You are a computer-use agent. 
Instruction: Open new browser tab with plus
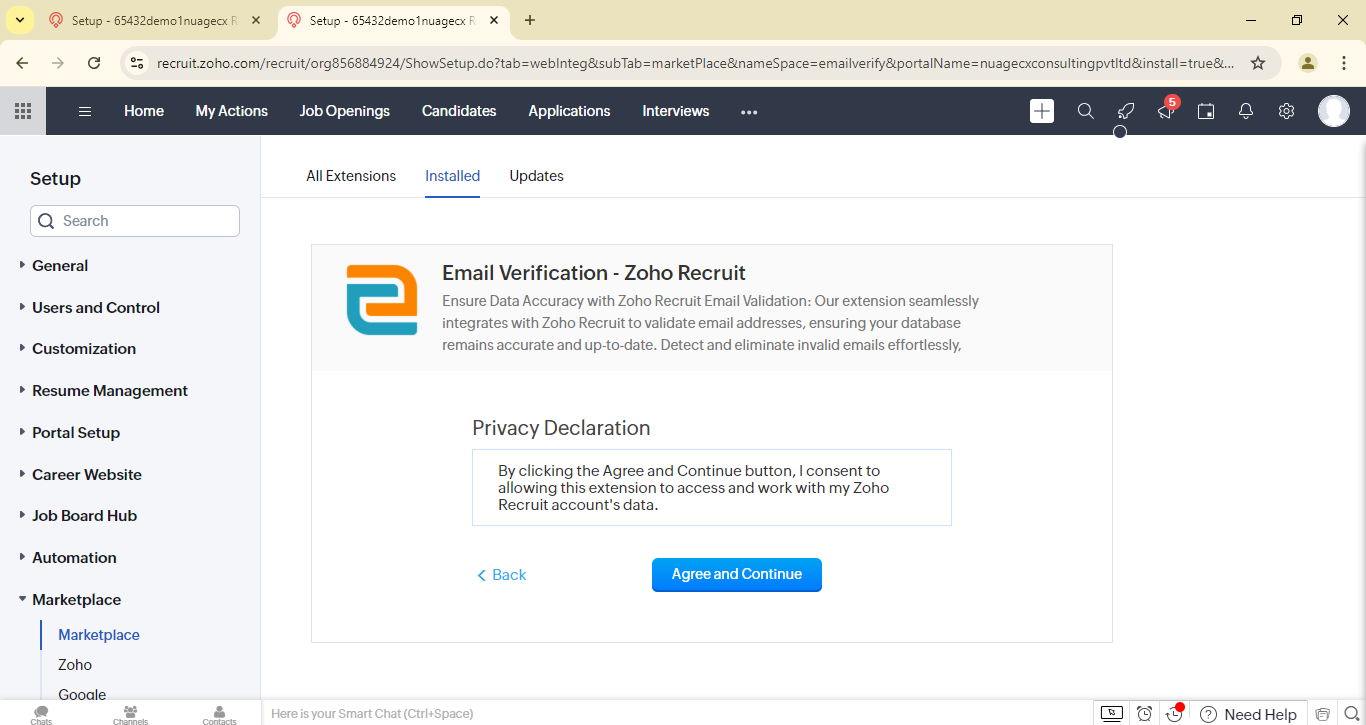point(530,20)
